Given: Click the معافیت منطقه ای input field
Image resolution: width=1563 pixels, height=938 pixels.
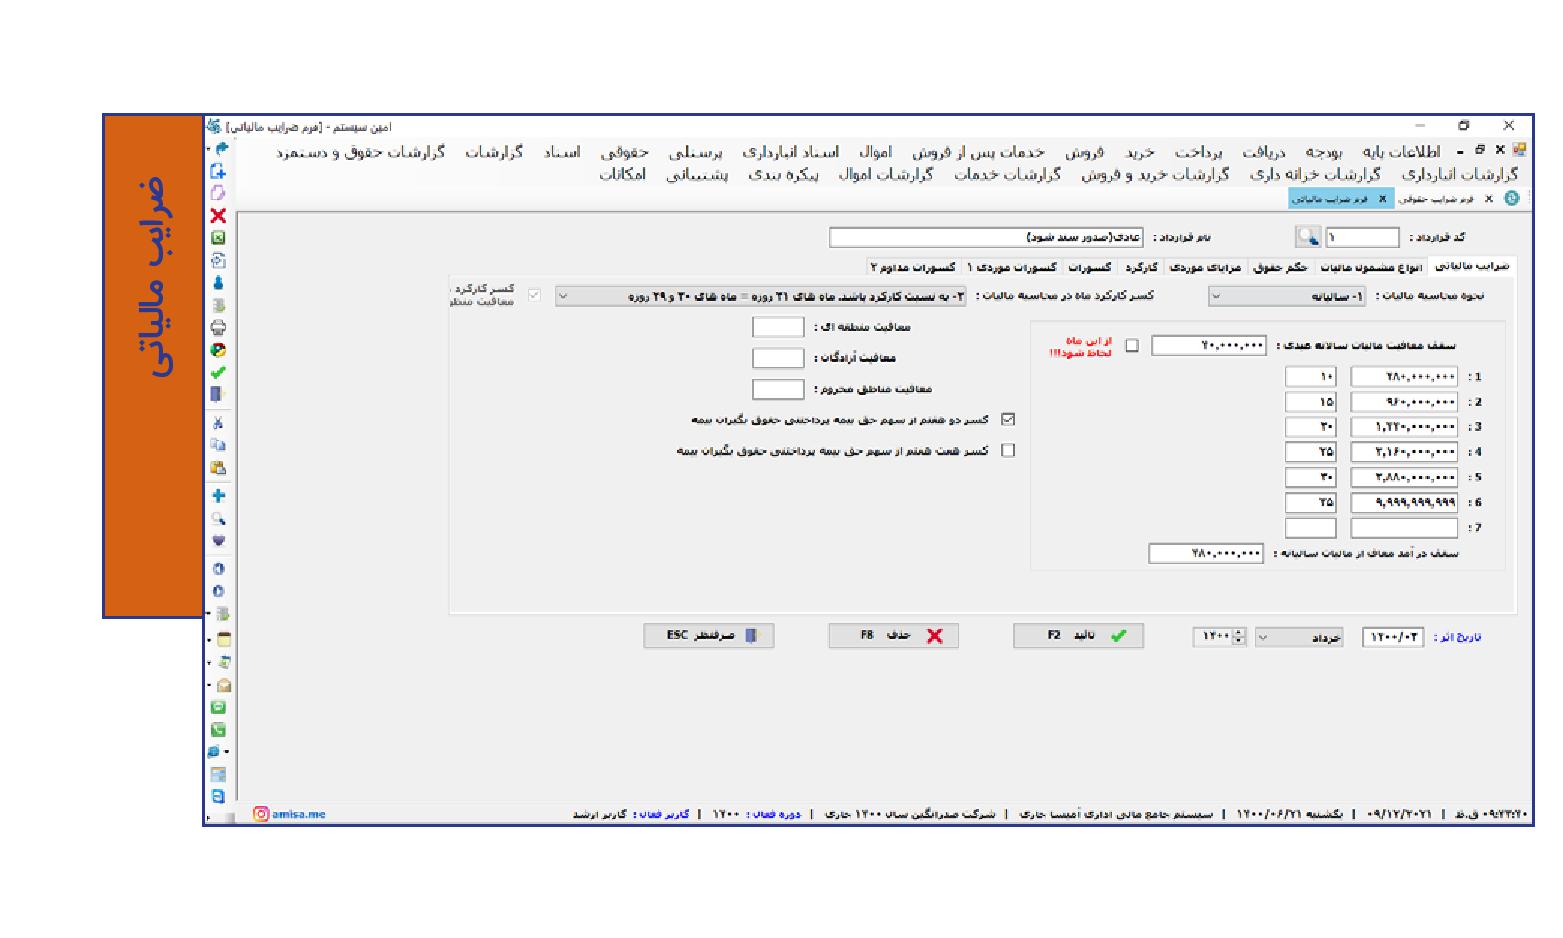Looking at the screenshot, I should tap(778, 328).
